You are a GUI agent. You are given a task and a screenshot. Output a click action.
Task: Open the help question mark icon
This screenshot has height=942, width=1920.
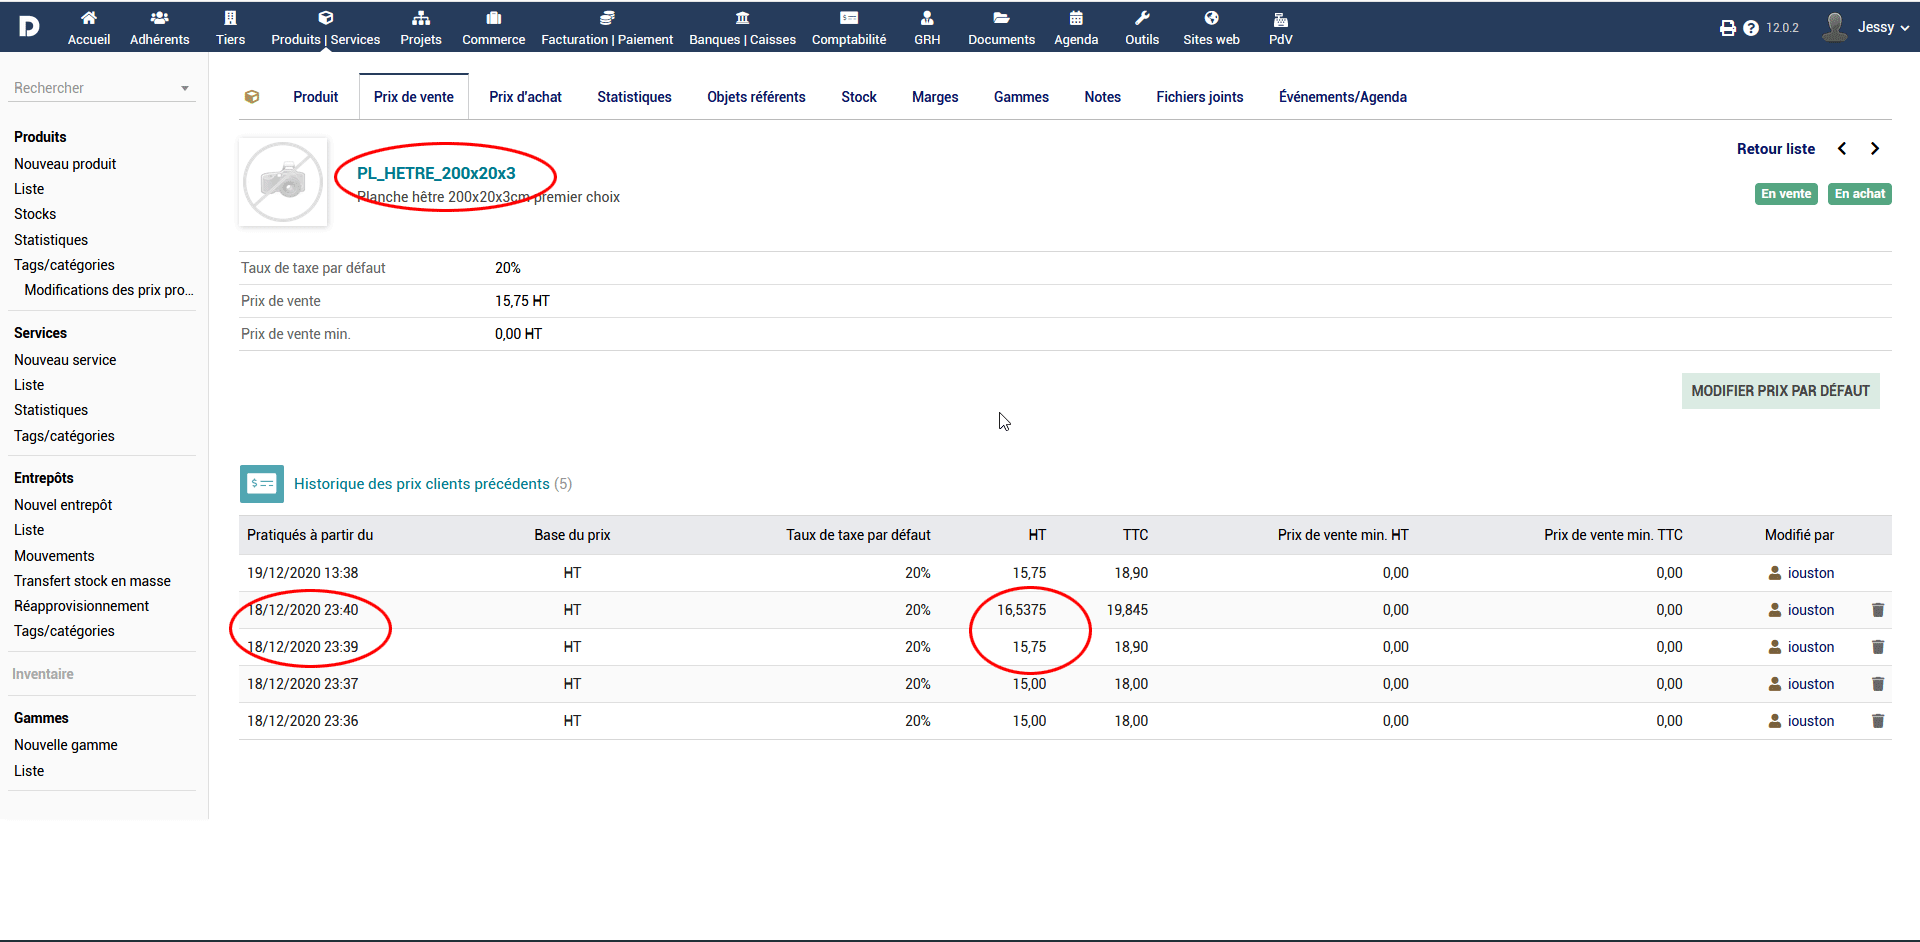[1750, 28]
